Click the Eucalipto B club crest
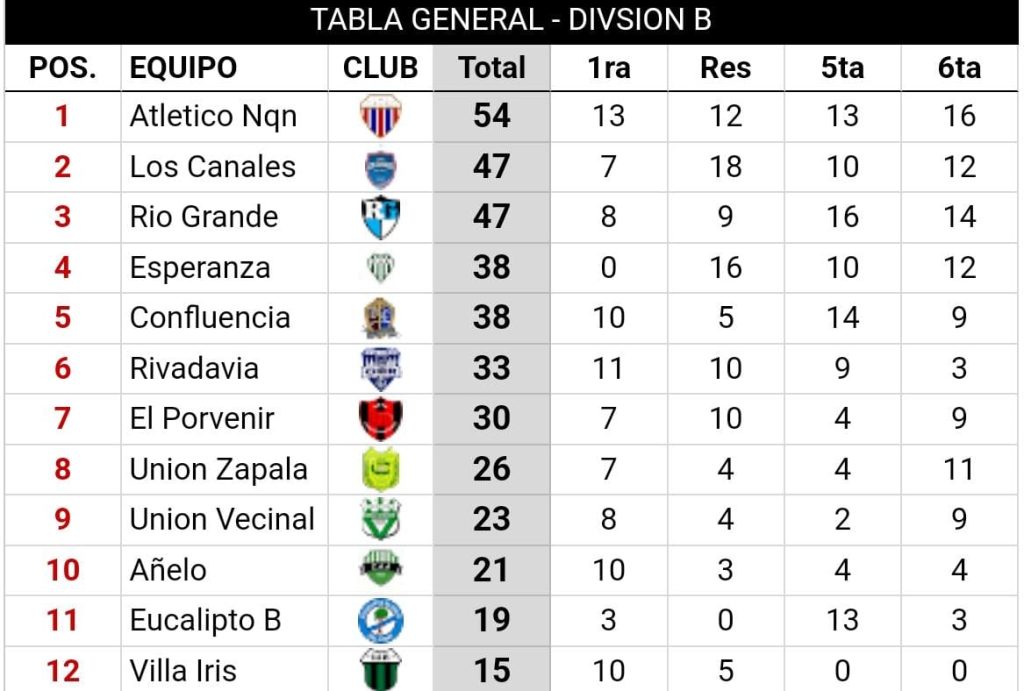The width and height of the screenshot is (1024, 691). coord(380,621)
